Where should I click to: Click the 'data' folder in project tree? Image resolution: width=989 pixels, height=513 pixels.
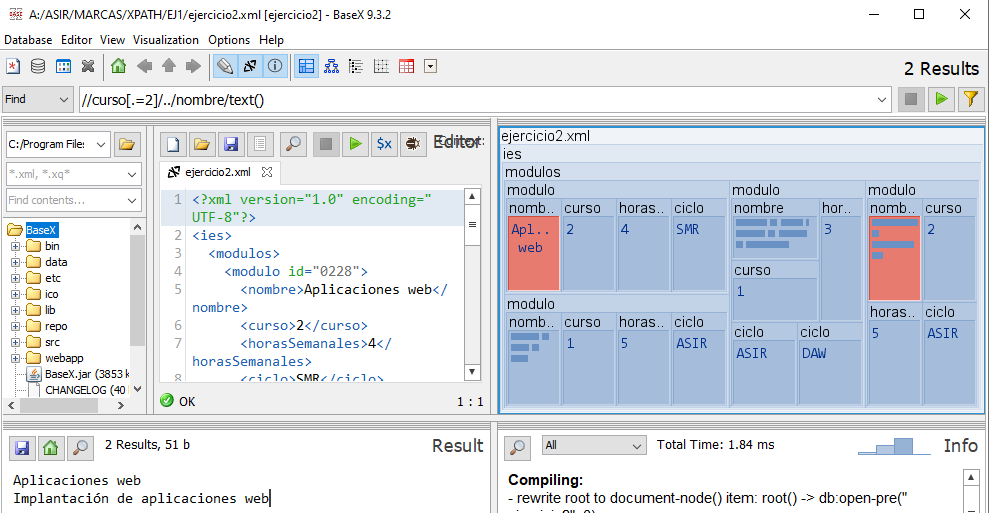coord(56,262)
